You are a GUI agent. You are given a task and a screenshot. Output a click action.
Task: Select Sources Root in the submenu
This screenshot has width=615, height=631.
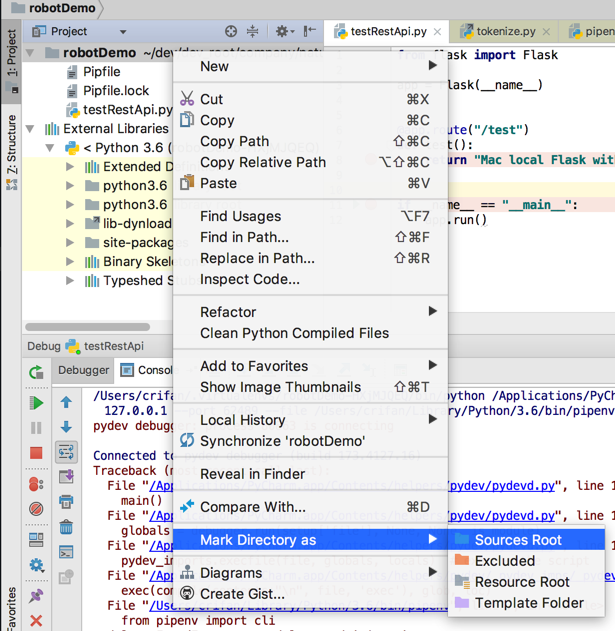pyautogui.click(x=517, y=540)
